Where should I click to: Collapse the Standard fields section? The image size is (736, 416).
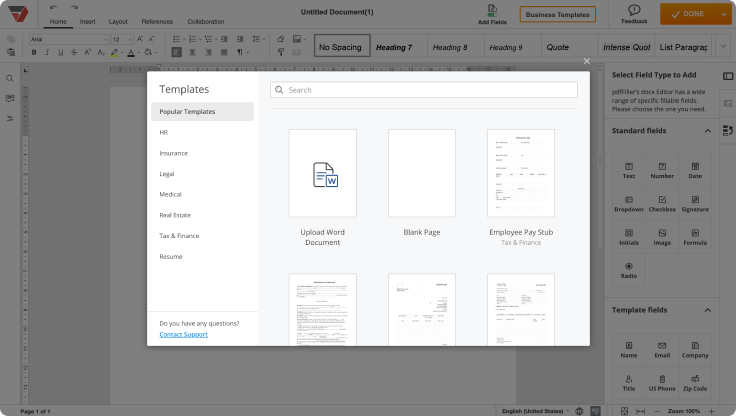(708, 131)
